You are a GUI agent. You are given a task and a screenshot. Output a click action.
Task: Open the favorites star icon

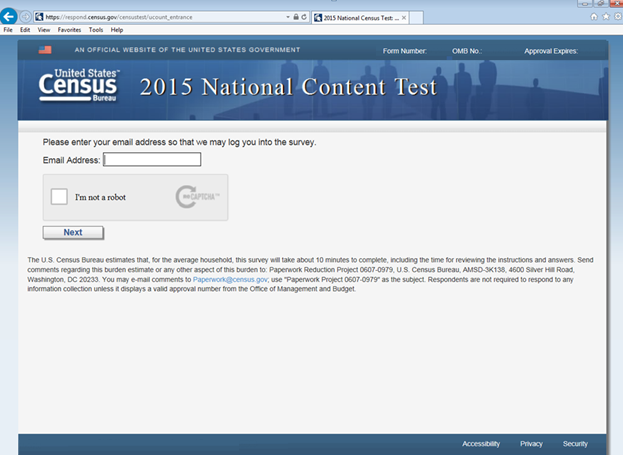pyautogui.click(x=606, y=17)
